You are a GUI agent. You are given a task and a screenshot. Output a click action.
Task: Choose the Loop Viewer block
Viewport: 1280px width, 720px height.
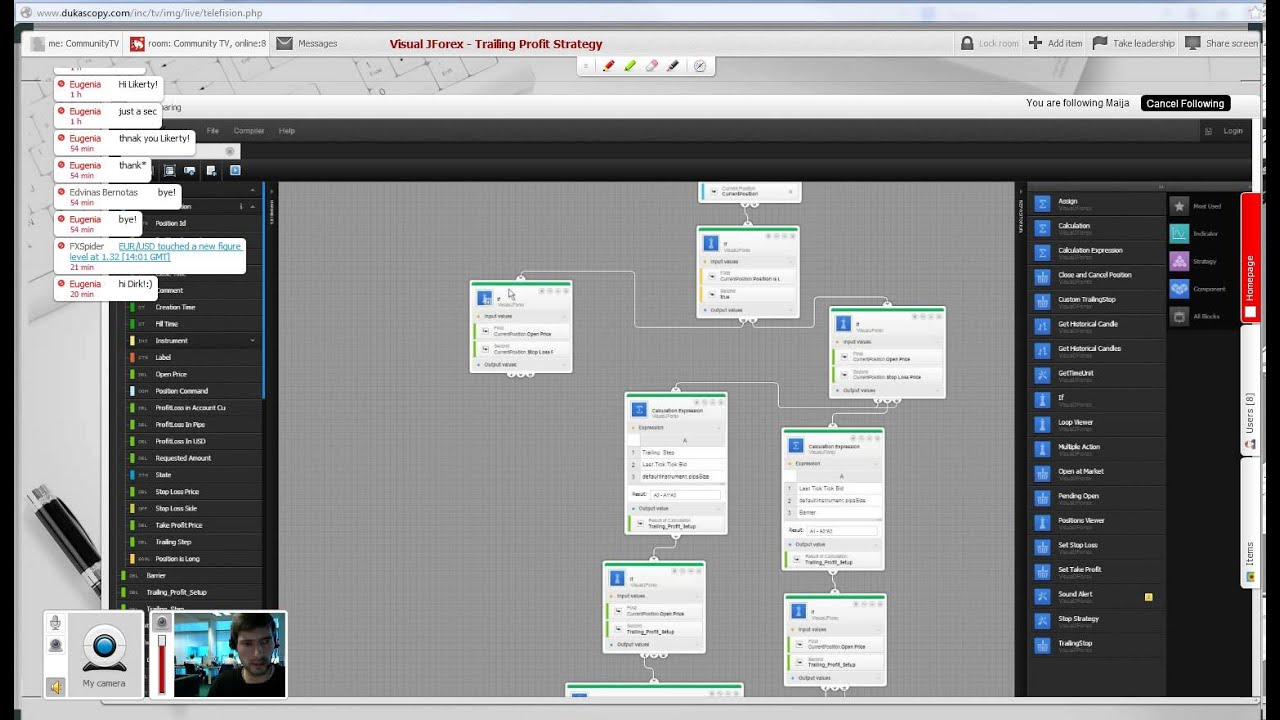coord(1097,423)
